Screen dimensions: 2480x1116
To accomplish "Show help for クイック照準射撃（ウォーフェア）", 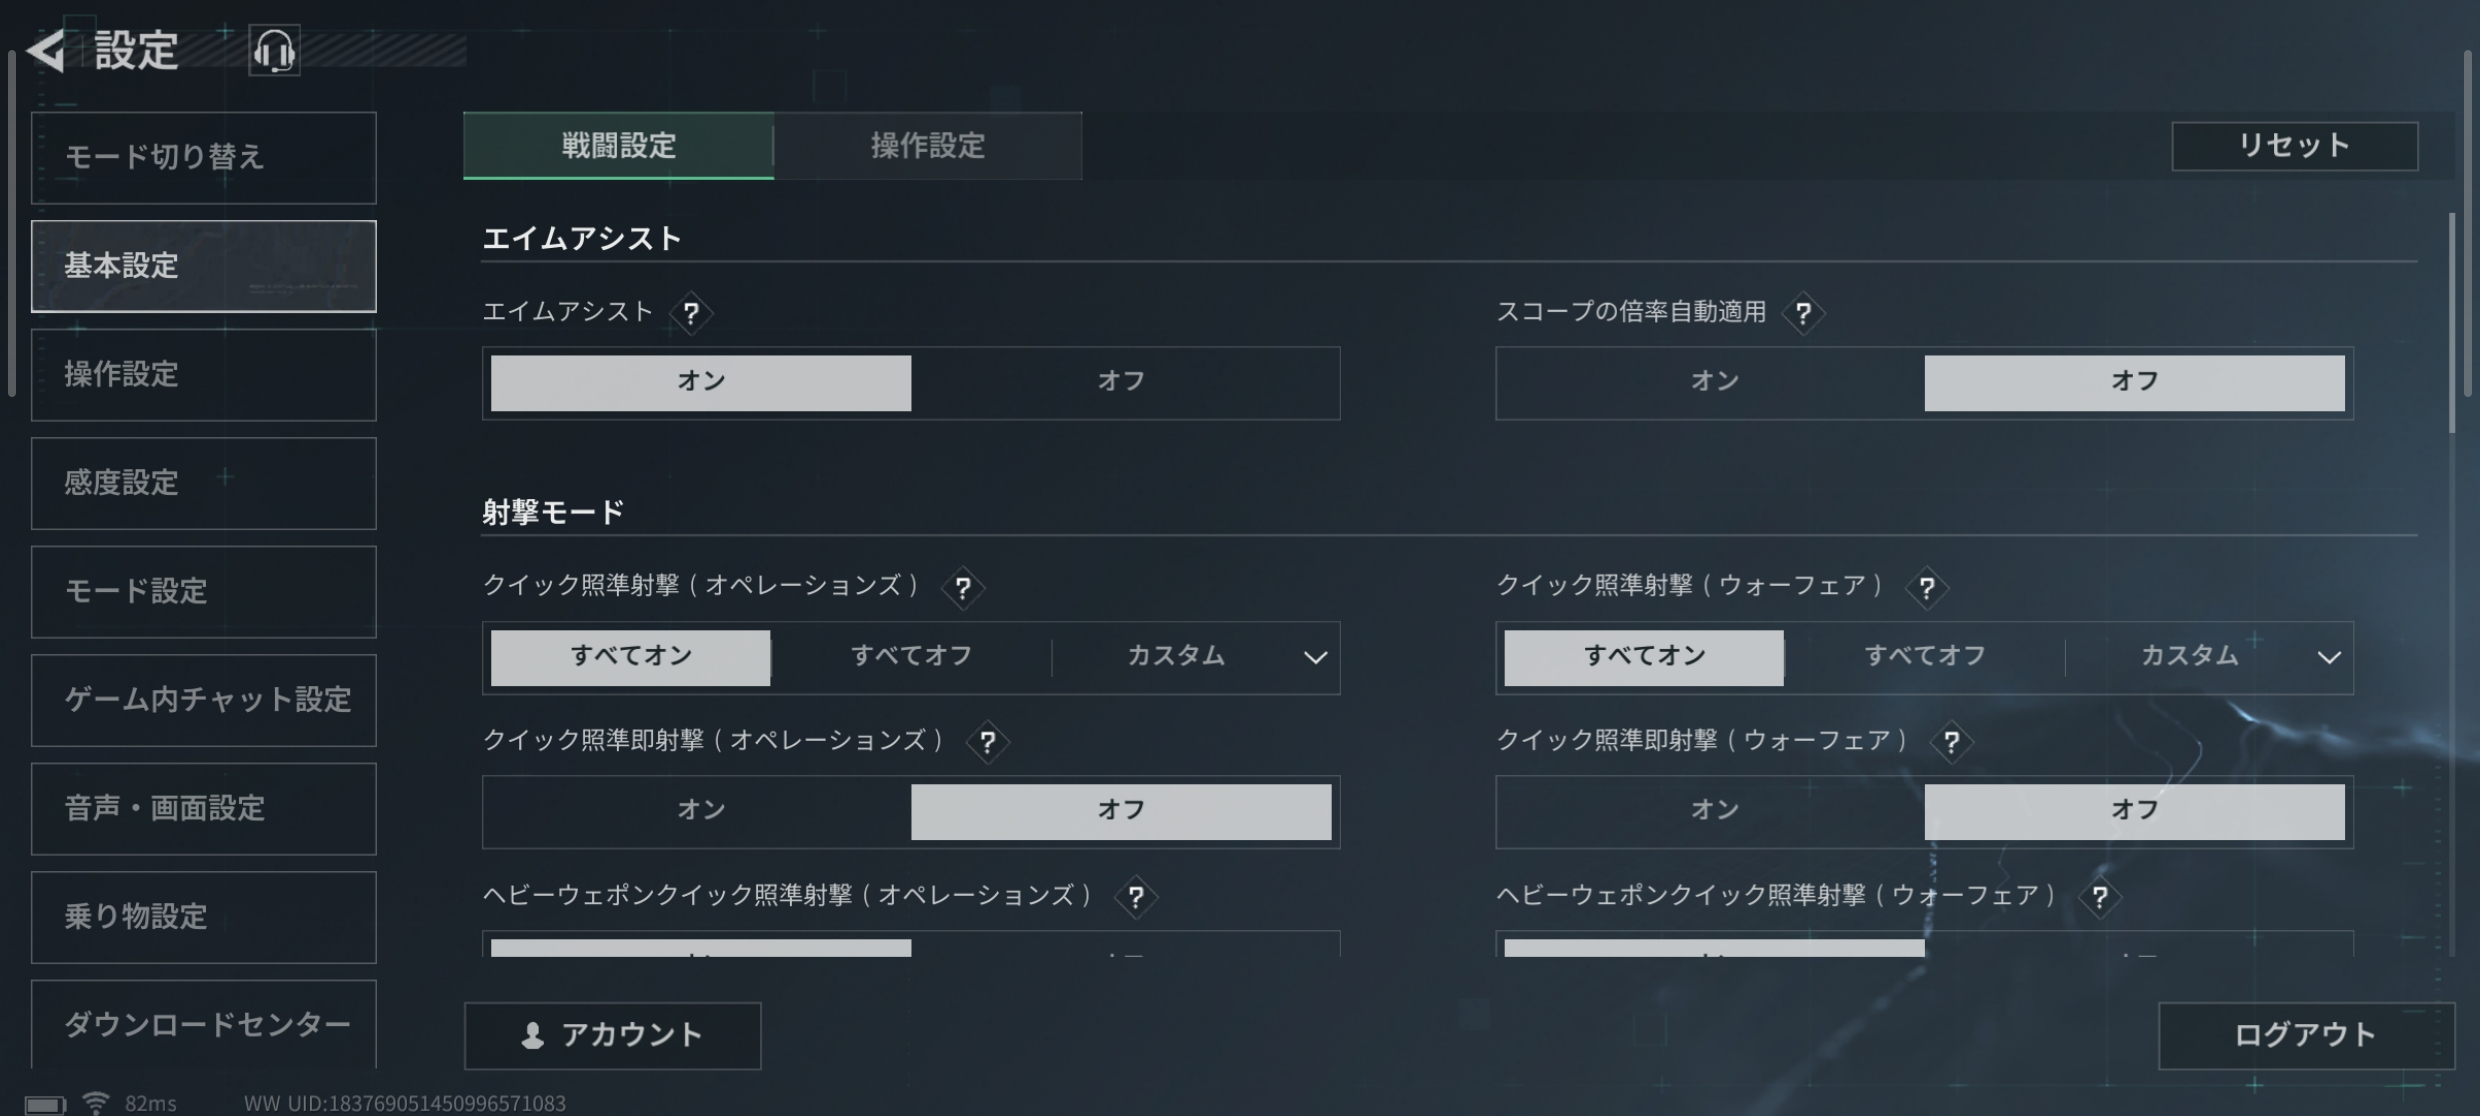I will point(1927,588).
